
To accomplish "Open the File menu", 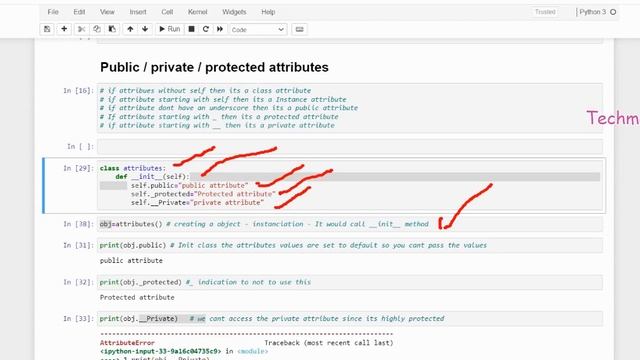I will (53, 12).
